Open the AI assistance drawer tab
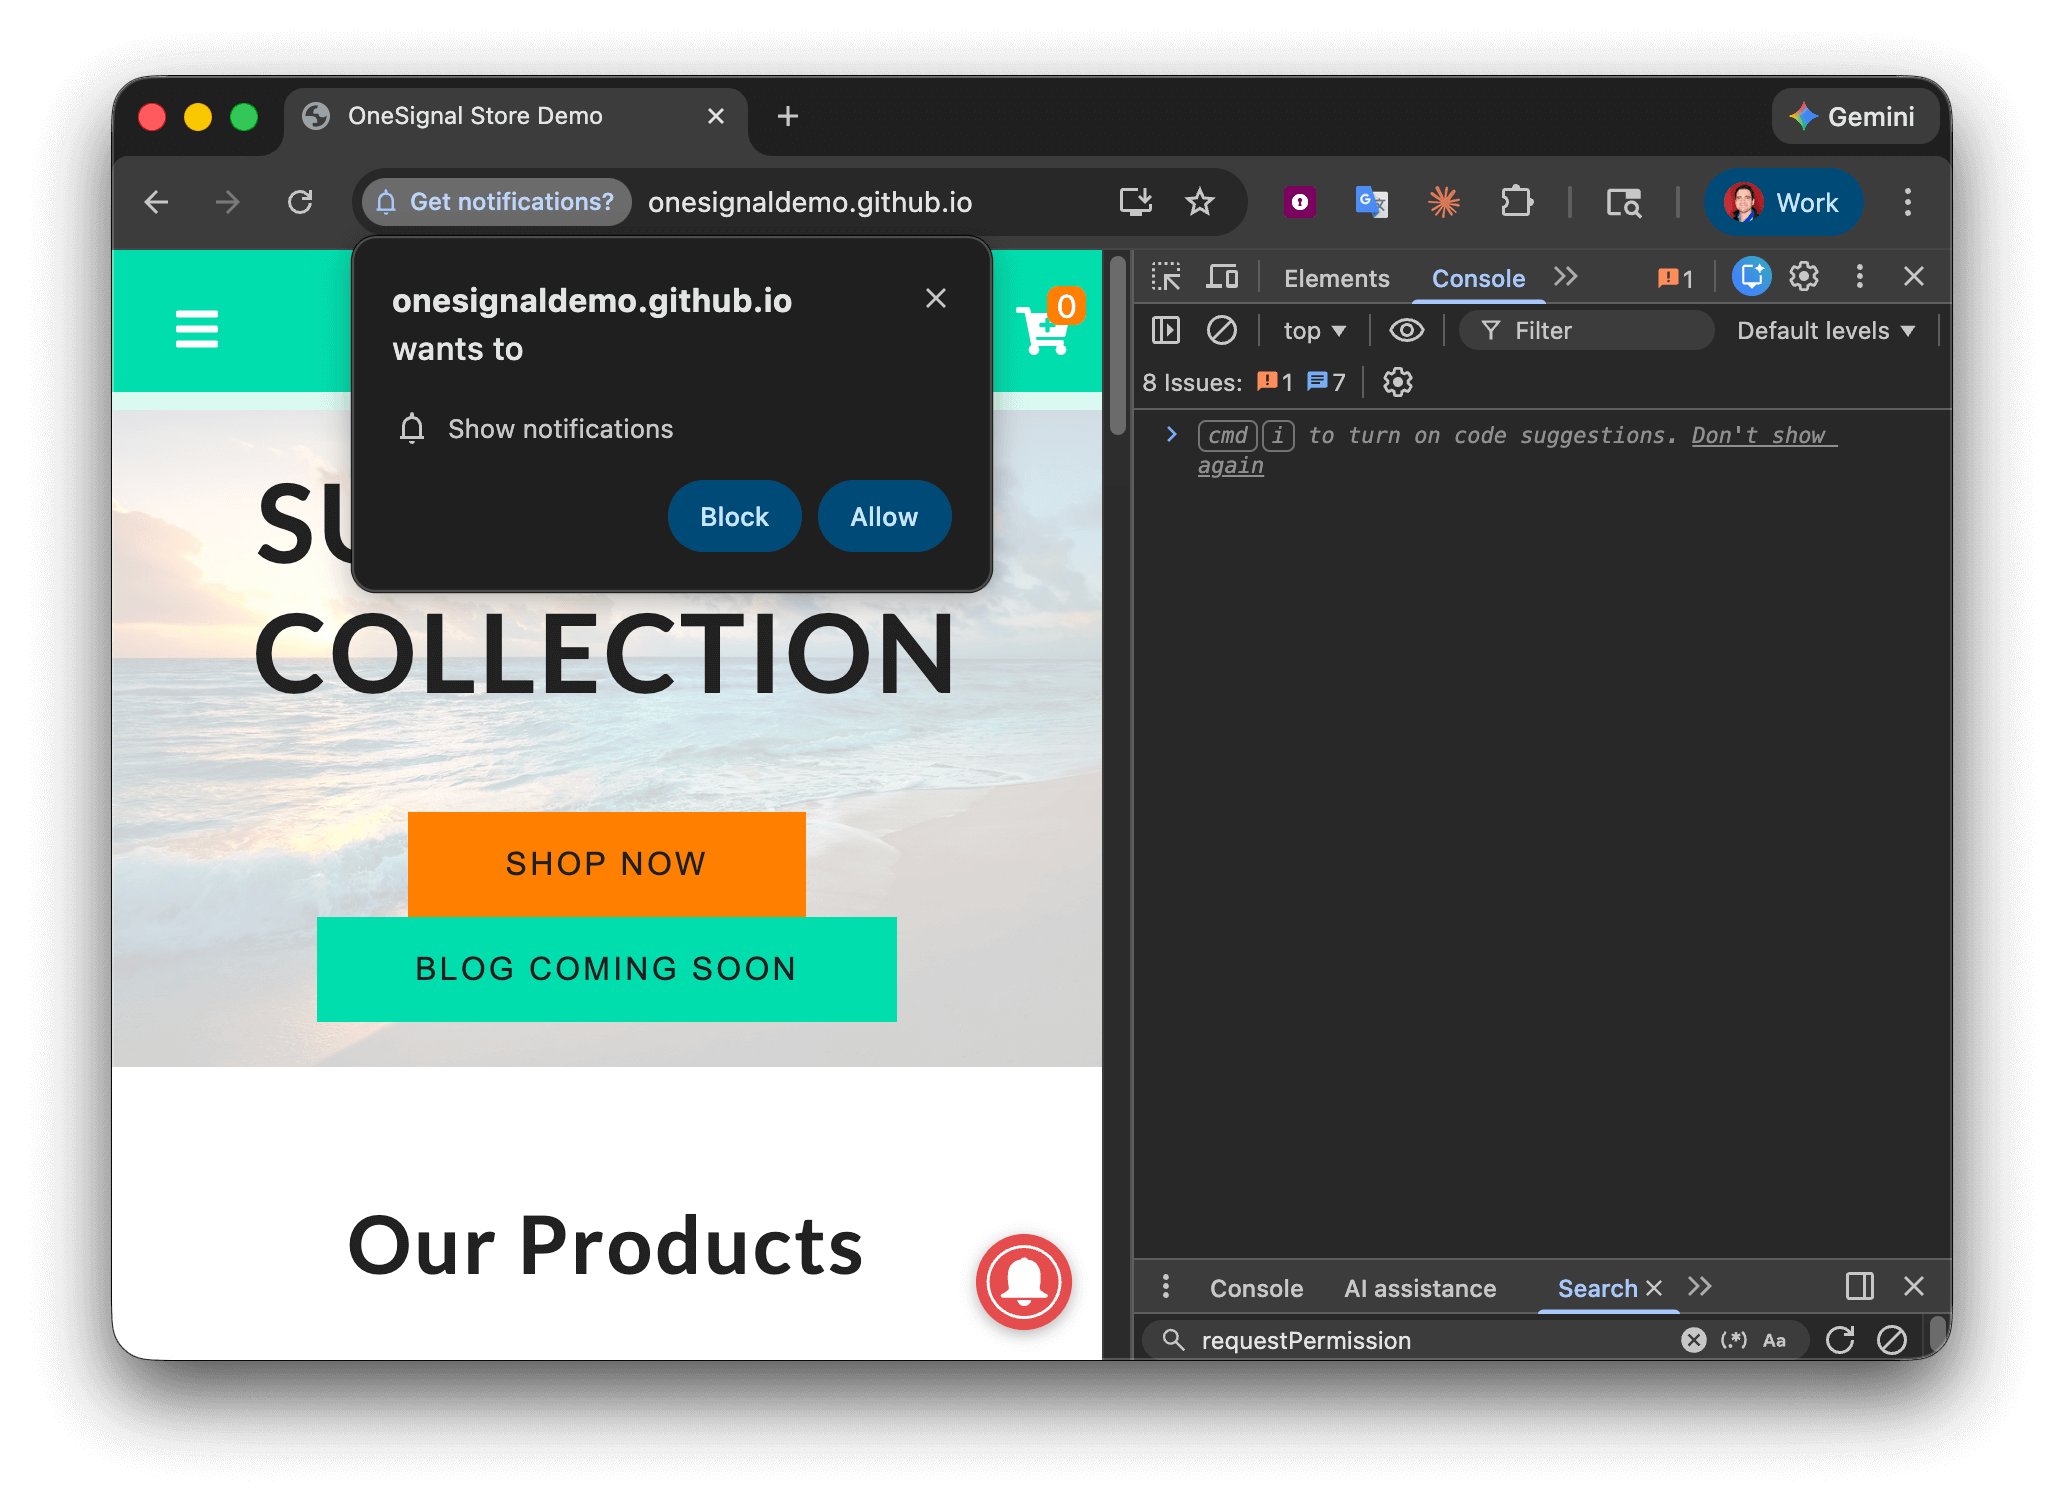Screen dimensions: 2064x1508 click(x=1419, y=1288)
